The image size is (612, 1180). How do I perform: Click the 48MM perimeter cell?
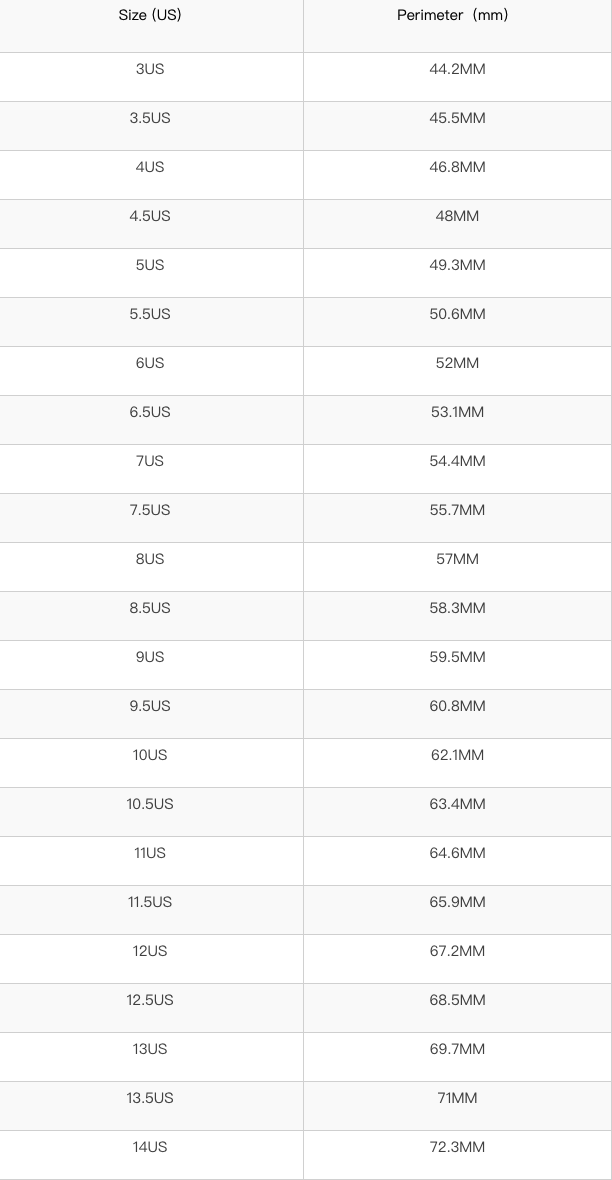point(457,216)
